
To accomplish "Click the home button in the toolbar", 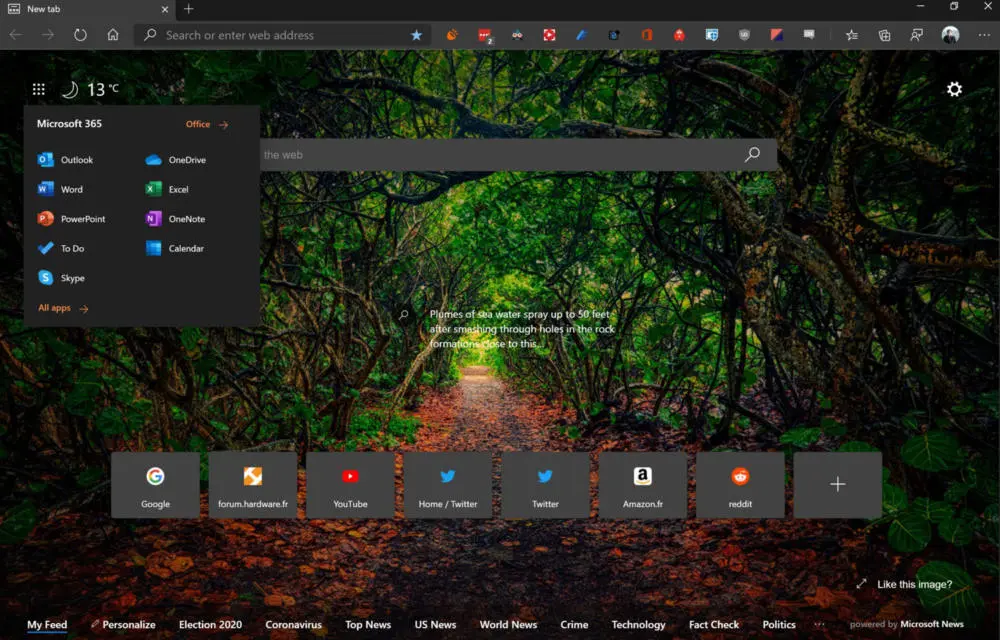I will click(113, 35).
